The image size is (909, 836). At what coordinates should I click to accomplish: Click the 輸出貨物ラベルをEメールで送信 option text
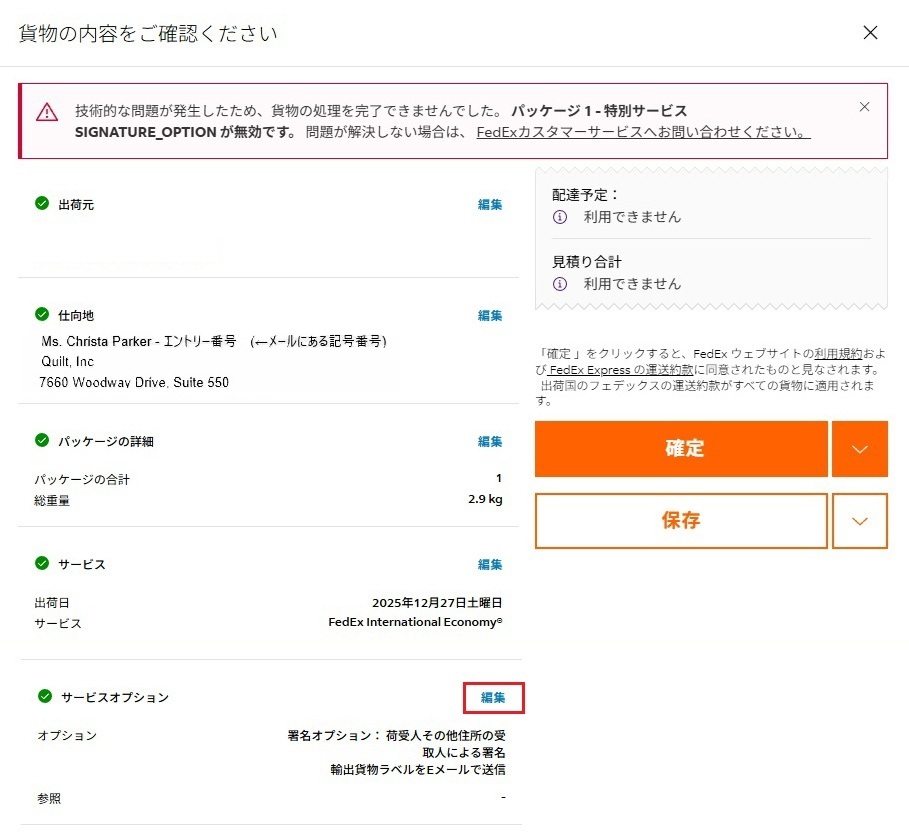418,770
